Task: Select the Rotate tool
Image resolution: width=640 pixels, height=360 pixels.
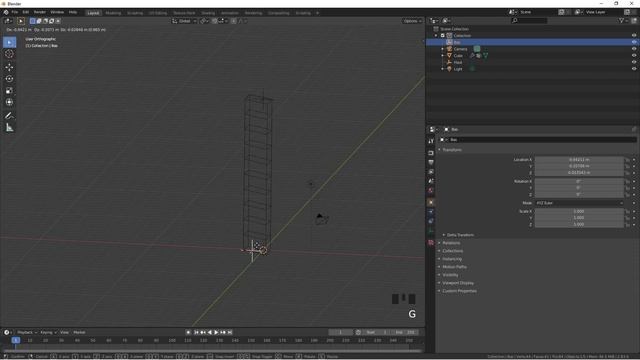Action: [9, 79]
